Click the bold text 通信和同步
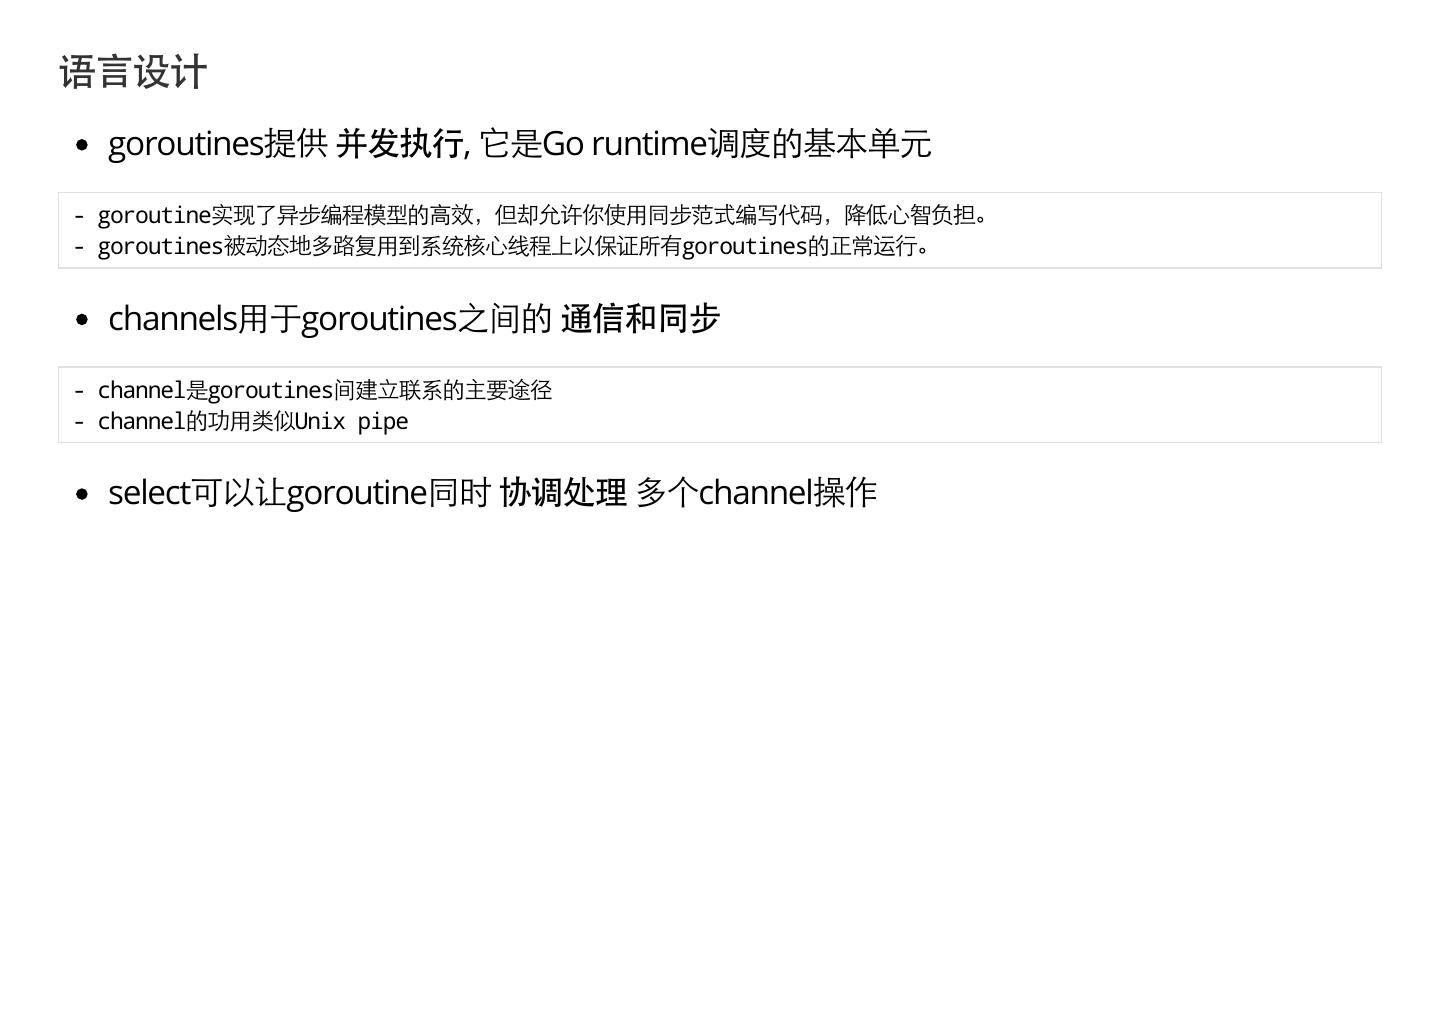 click(x=640, y=318)
